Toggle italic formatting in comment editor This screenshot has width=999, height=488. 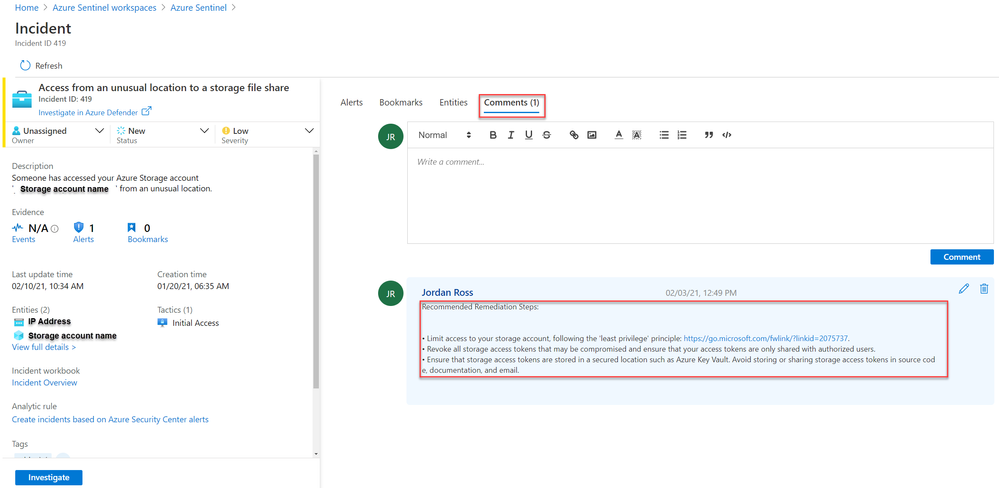click(510, 135)
